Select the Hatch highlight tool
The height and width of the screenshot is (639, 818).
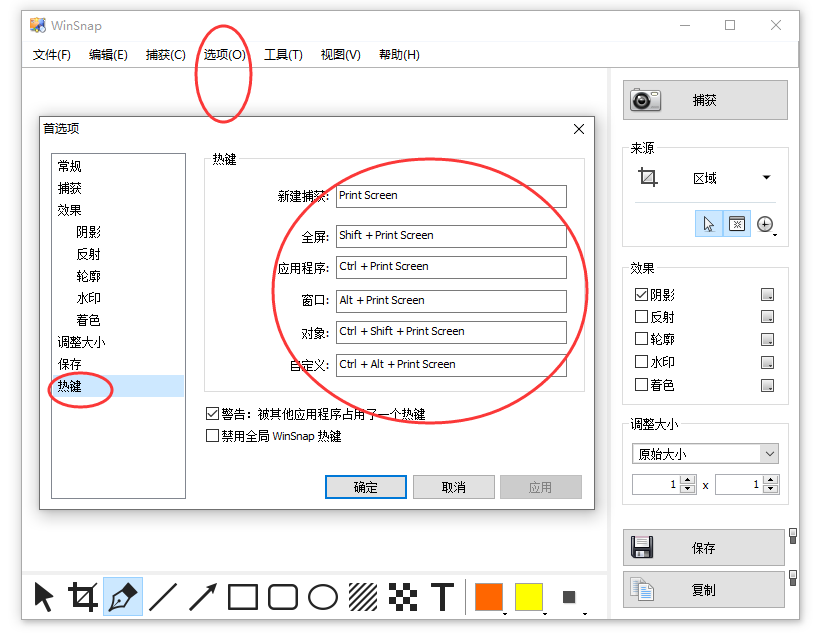tap(363, 597)
